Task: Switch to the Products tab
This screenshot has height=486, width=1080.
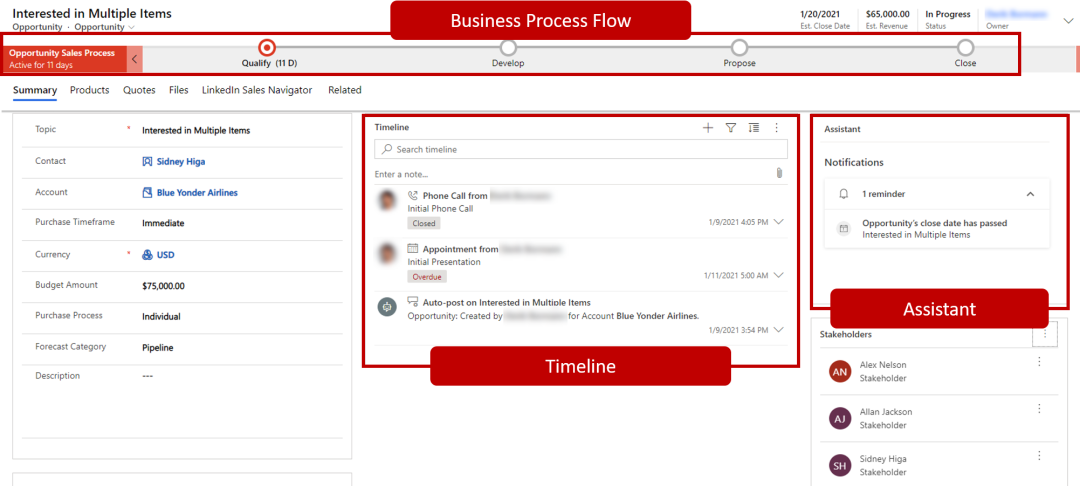Action: pos(90,90)
